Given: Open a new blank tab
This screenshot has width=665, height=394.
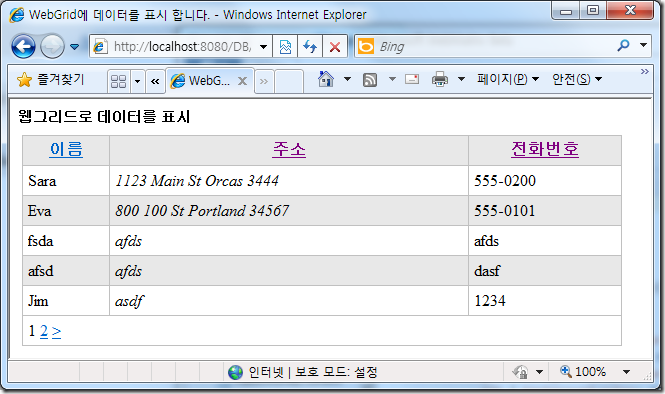Looking at the screenshot, I should (288, 81).
